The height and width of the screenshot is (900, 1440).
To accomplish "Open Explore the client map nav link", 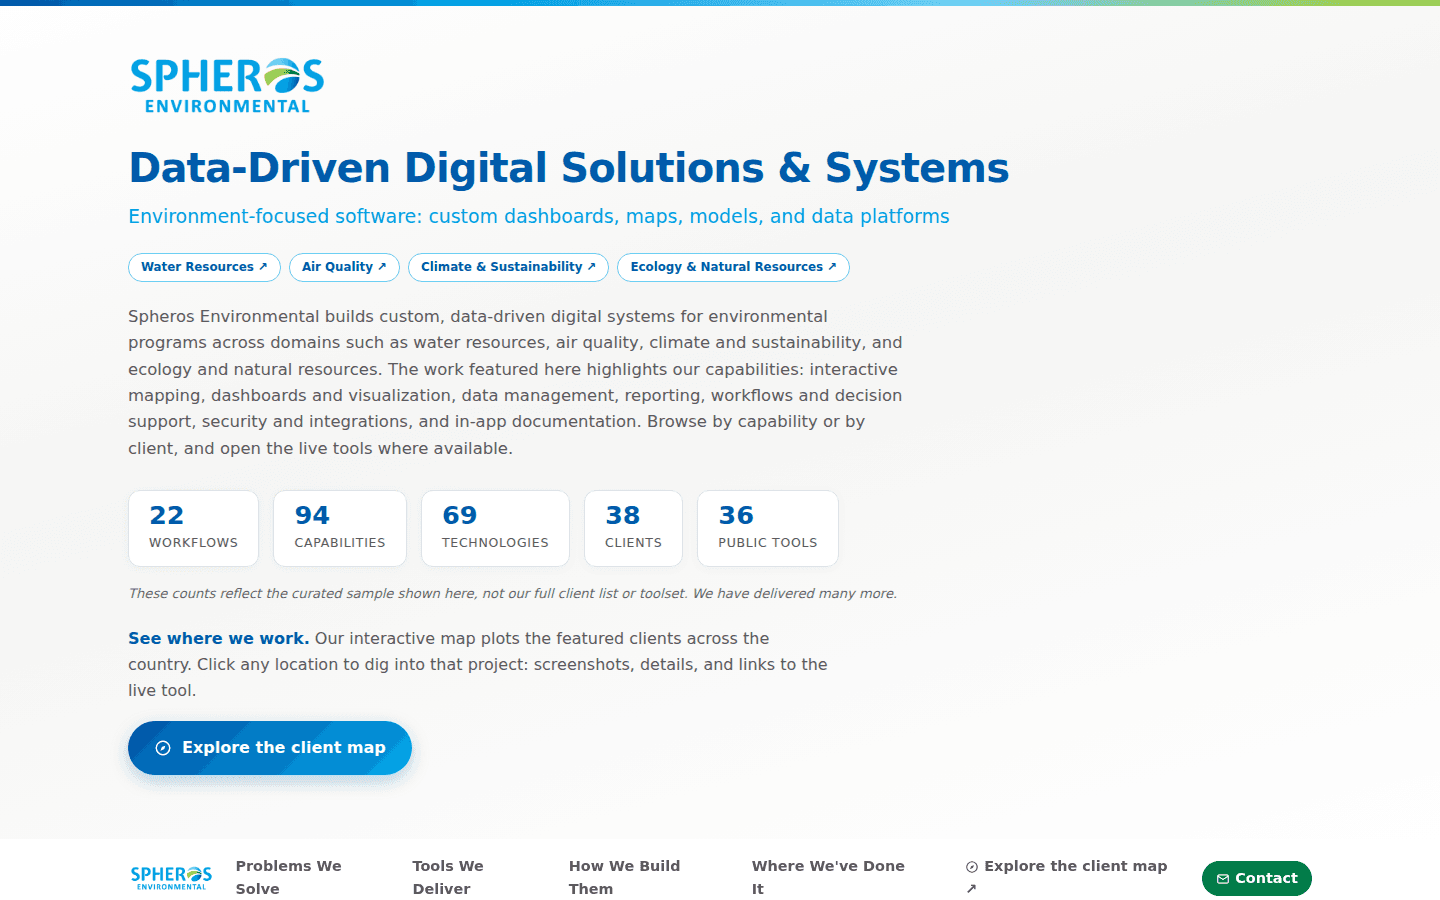I will [1066, 877].
